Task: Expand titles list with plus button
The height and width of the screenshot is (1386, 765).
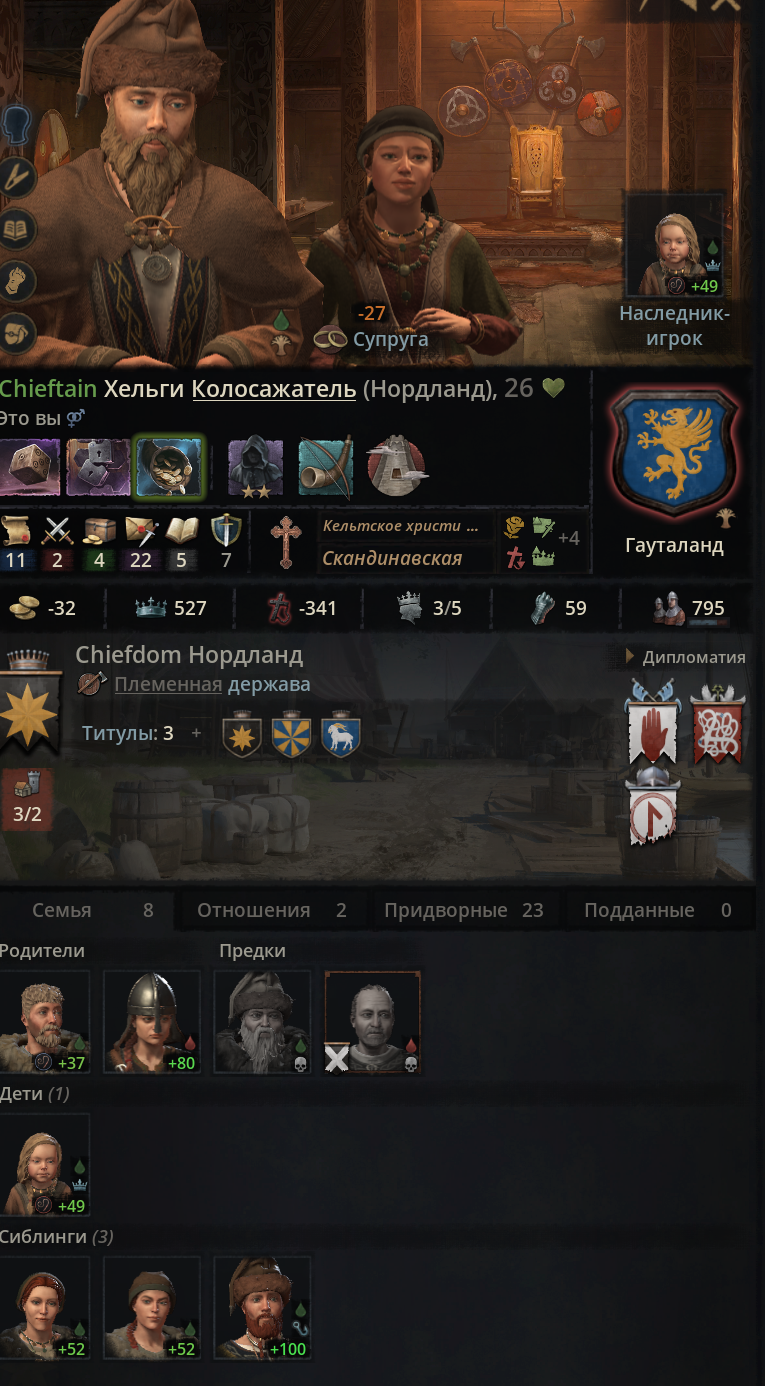Action: pos(196,733)
